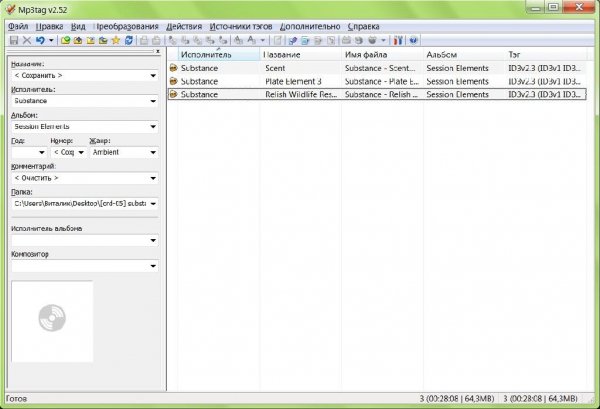Viewport: 600px width, 409px height.
Task: Sort by the Тэг column header
Action: 546,54
